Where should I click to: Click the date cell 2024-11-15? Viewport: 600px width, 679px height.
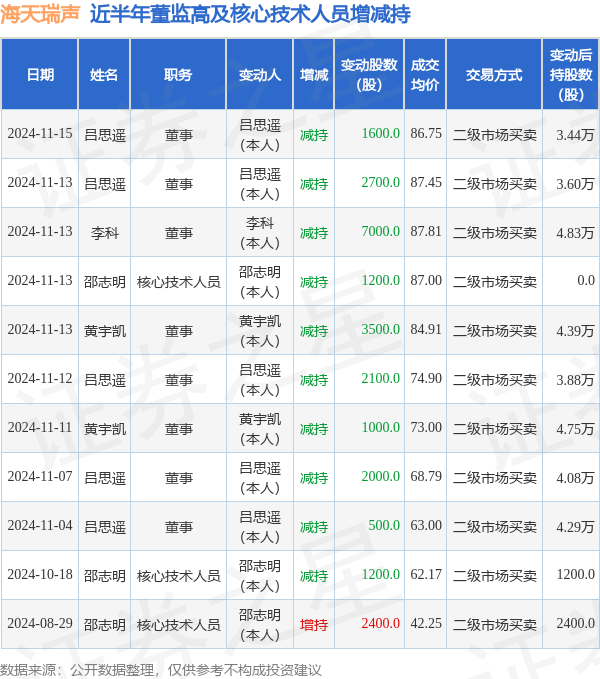(x=40, y=133)
